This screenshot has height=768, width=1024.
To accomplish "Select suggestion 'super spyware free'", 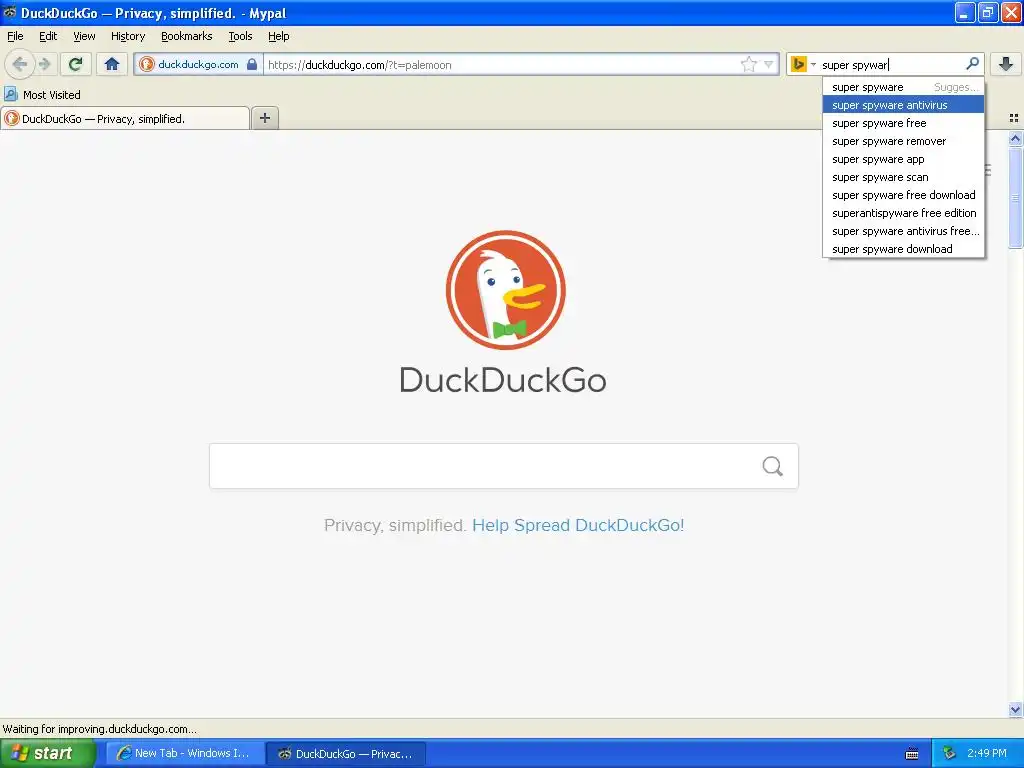I will tap(903, 123).
